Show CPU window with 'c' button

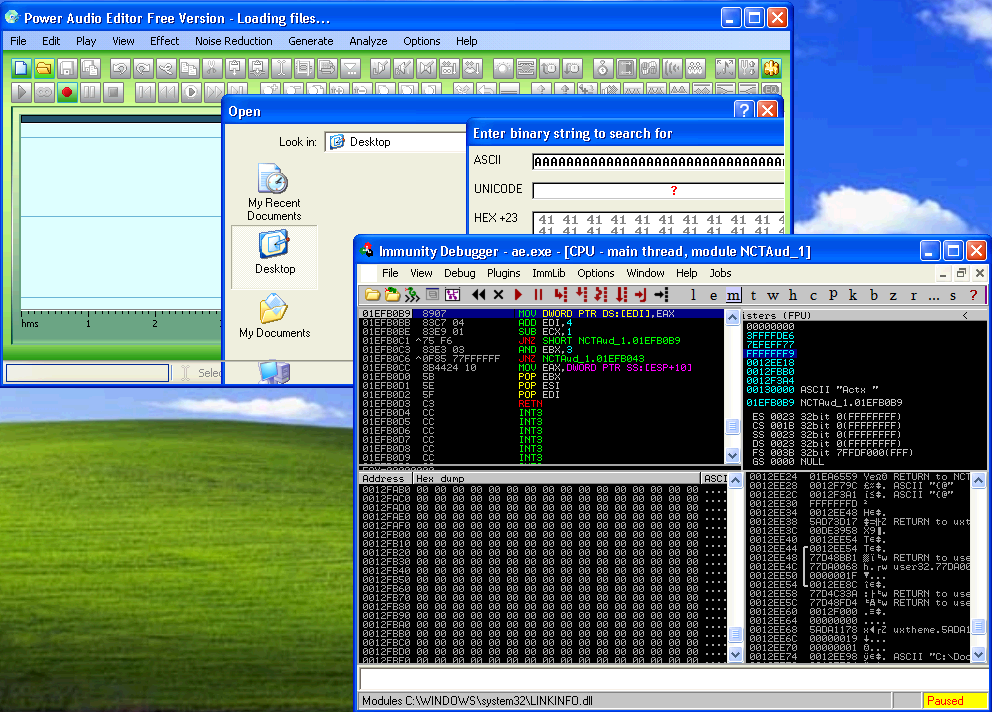click(x=813, y=295)
